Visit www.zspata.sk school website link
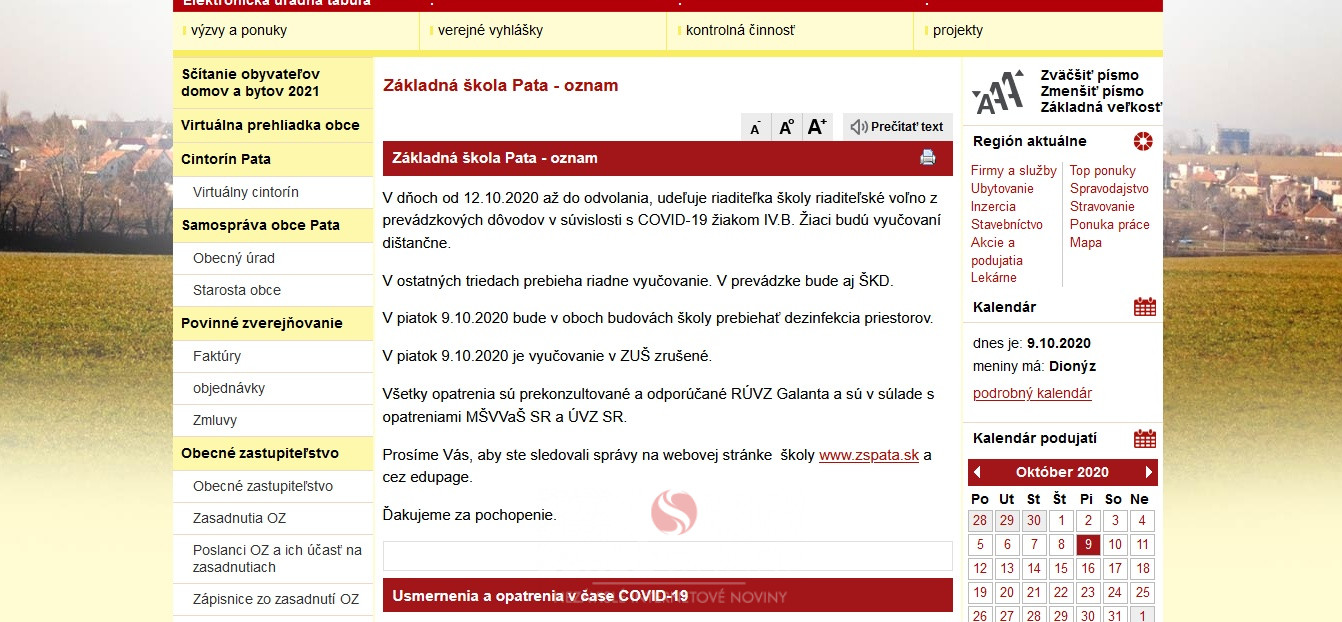 point(869,455)
